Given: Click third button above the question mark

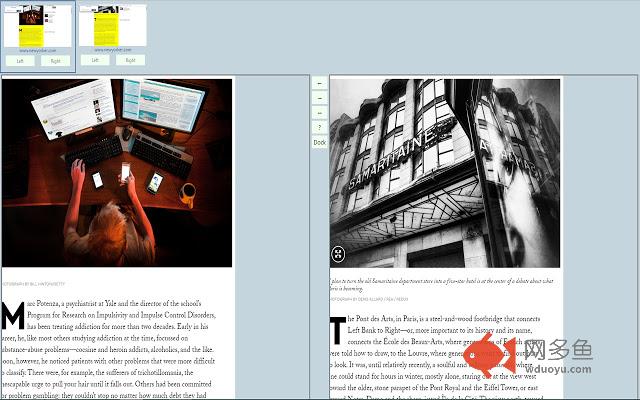Looking at the screenshot, I should [x=319, y=113].
